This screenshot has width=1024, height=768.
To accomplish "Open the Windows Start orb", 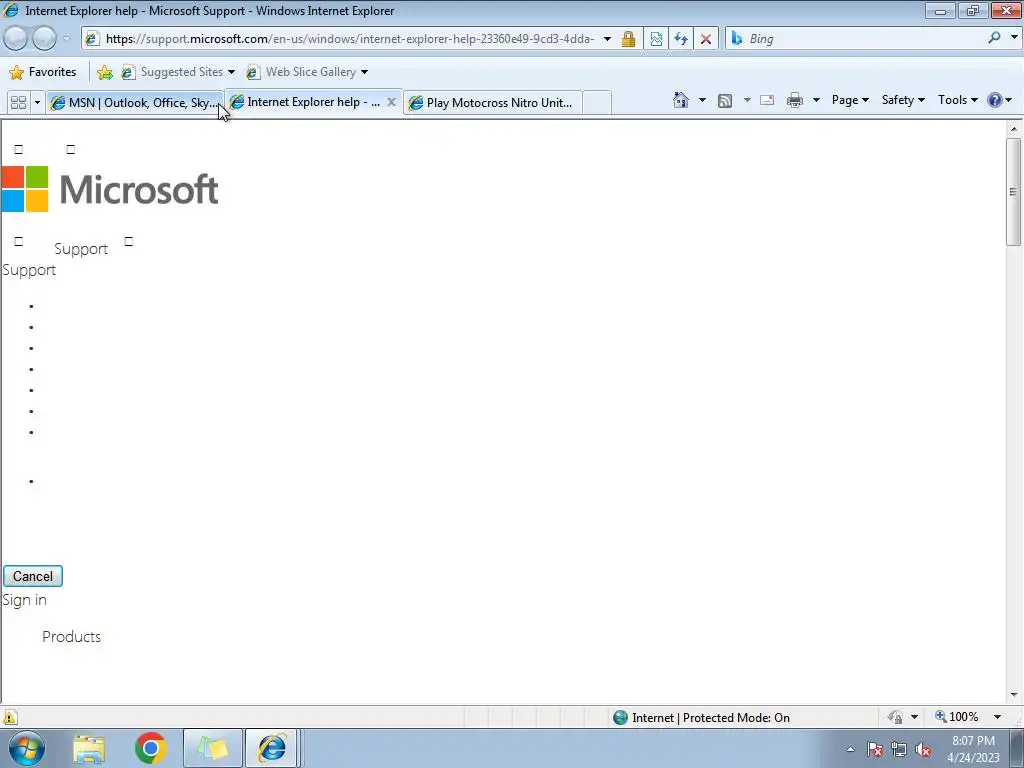I will (x=26, y=748).
